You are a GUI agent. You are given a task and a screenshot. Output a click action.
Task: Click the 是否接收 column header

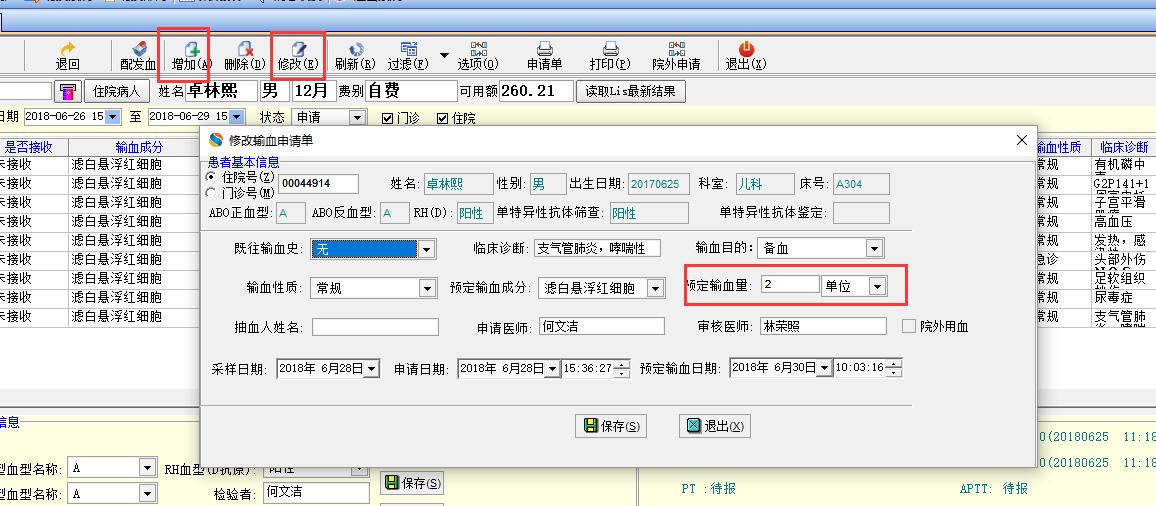[x=29, y=147]
